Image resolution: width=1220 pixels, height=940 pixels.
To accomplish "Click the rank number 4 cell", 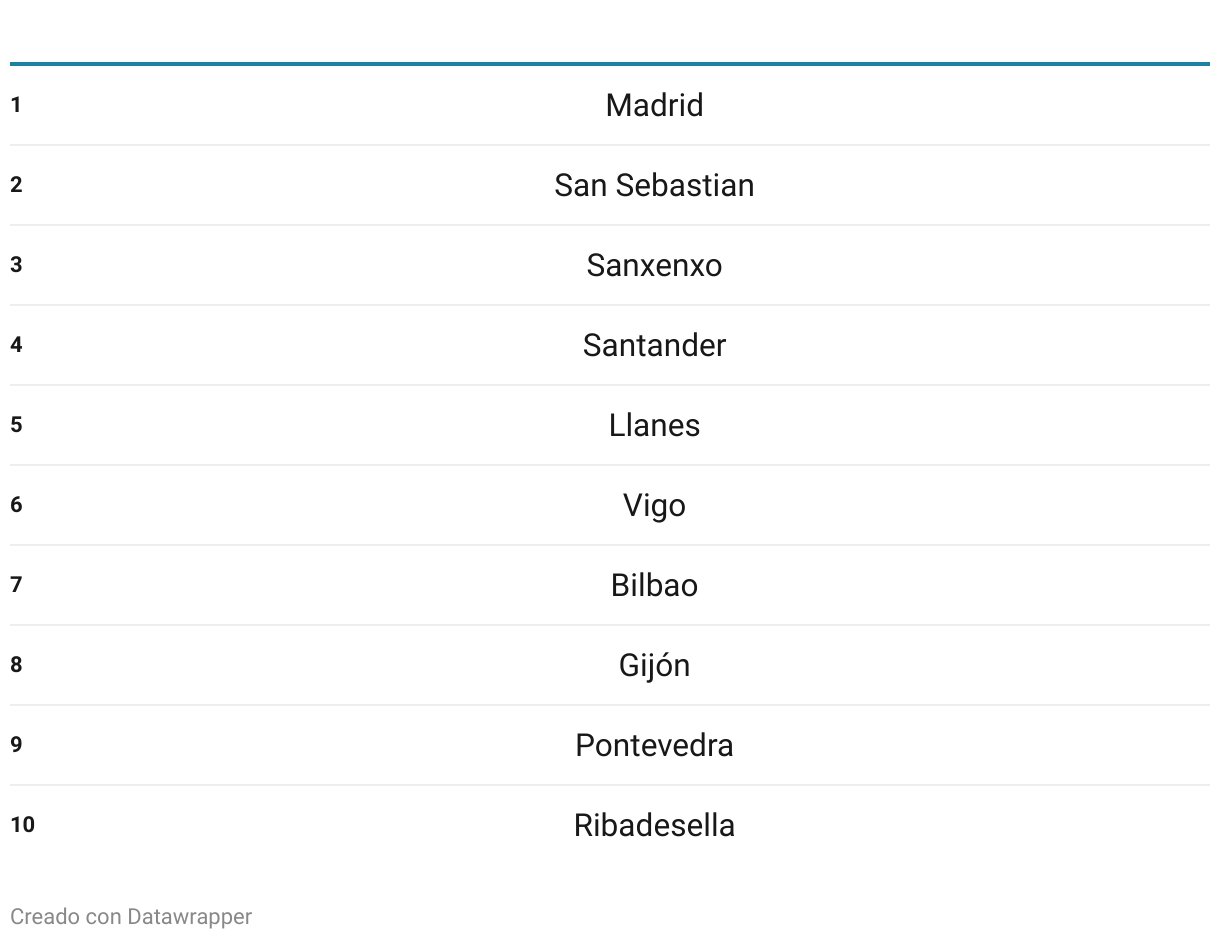I will [x=16, y=345].
